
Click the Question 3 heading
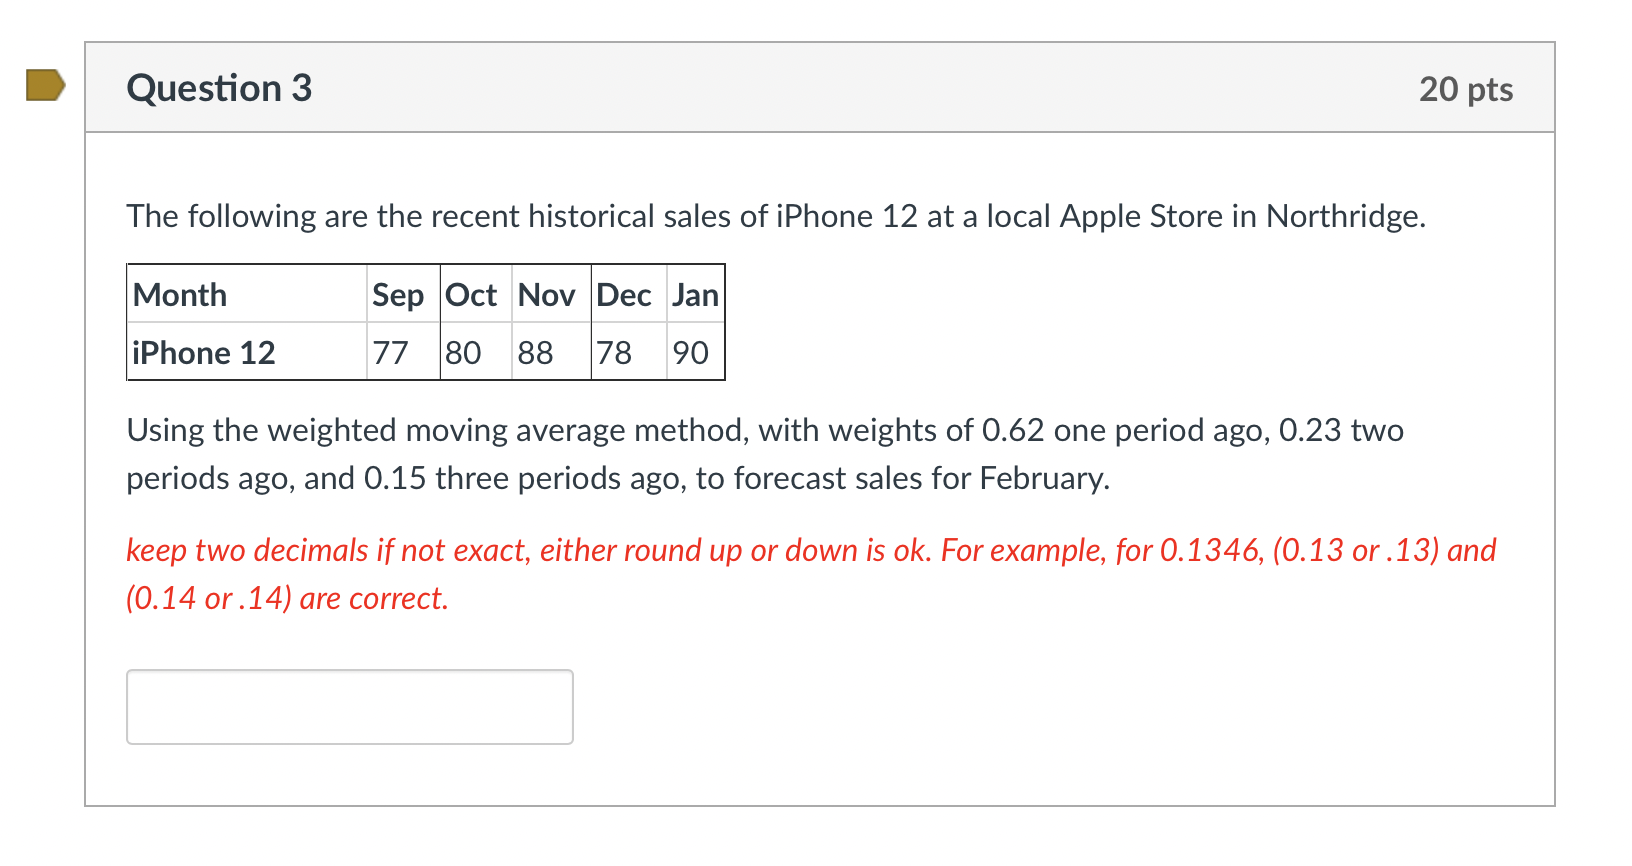219,88
